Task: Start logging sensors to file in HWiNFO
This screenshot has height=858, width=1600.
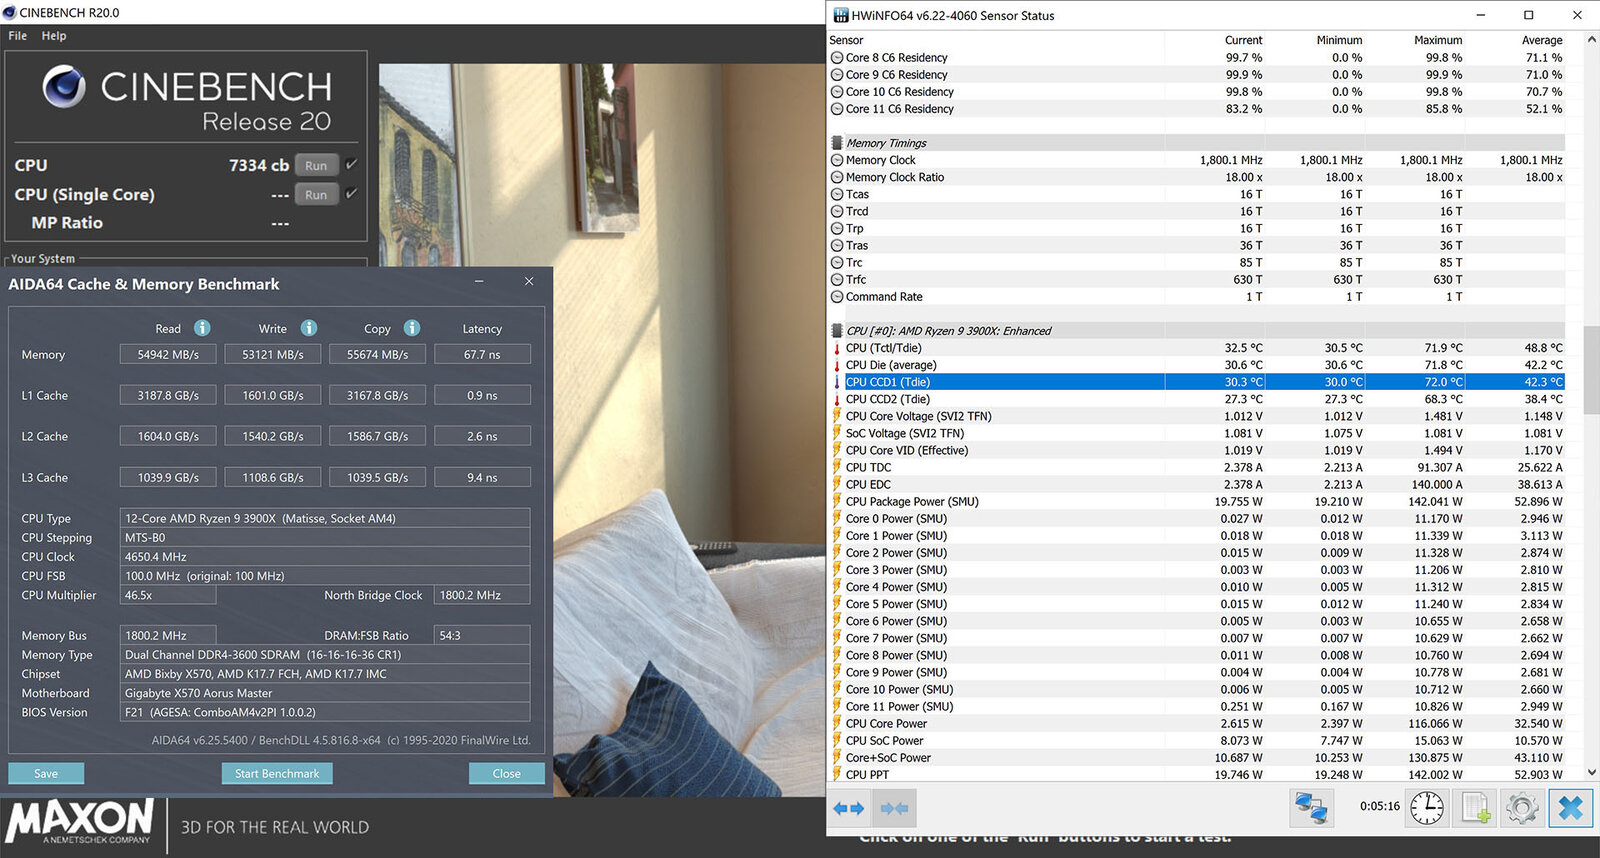Action: point(1475,808)
